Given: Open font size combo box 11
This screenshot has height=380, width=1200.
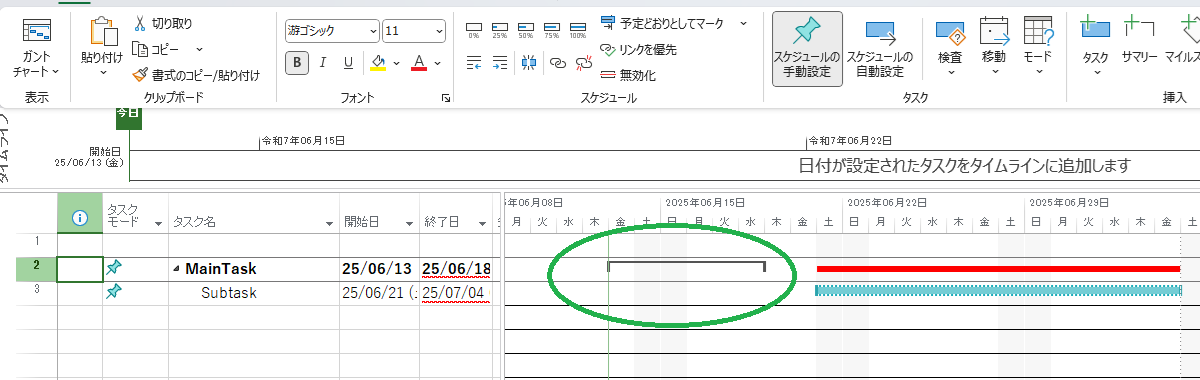Looking at the screenshot, I should [x=415, y=31].
